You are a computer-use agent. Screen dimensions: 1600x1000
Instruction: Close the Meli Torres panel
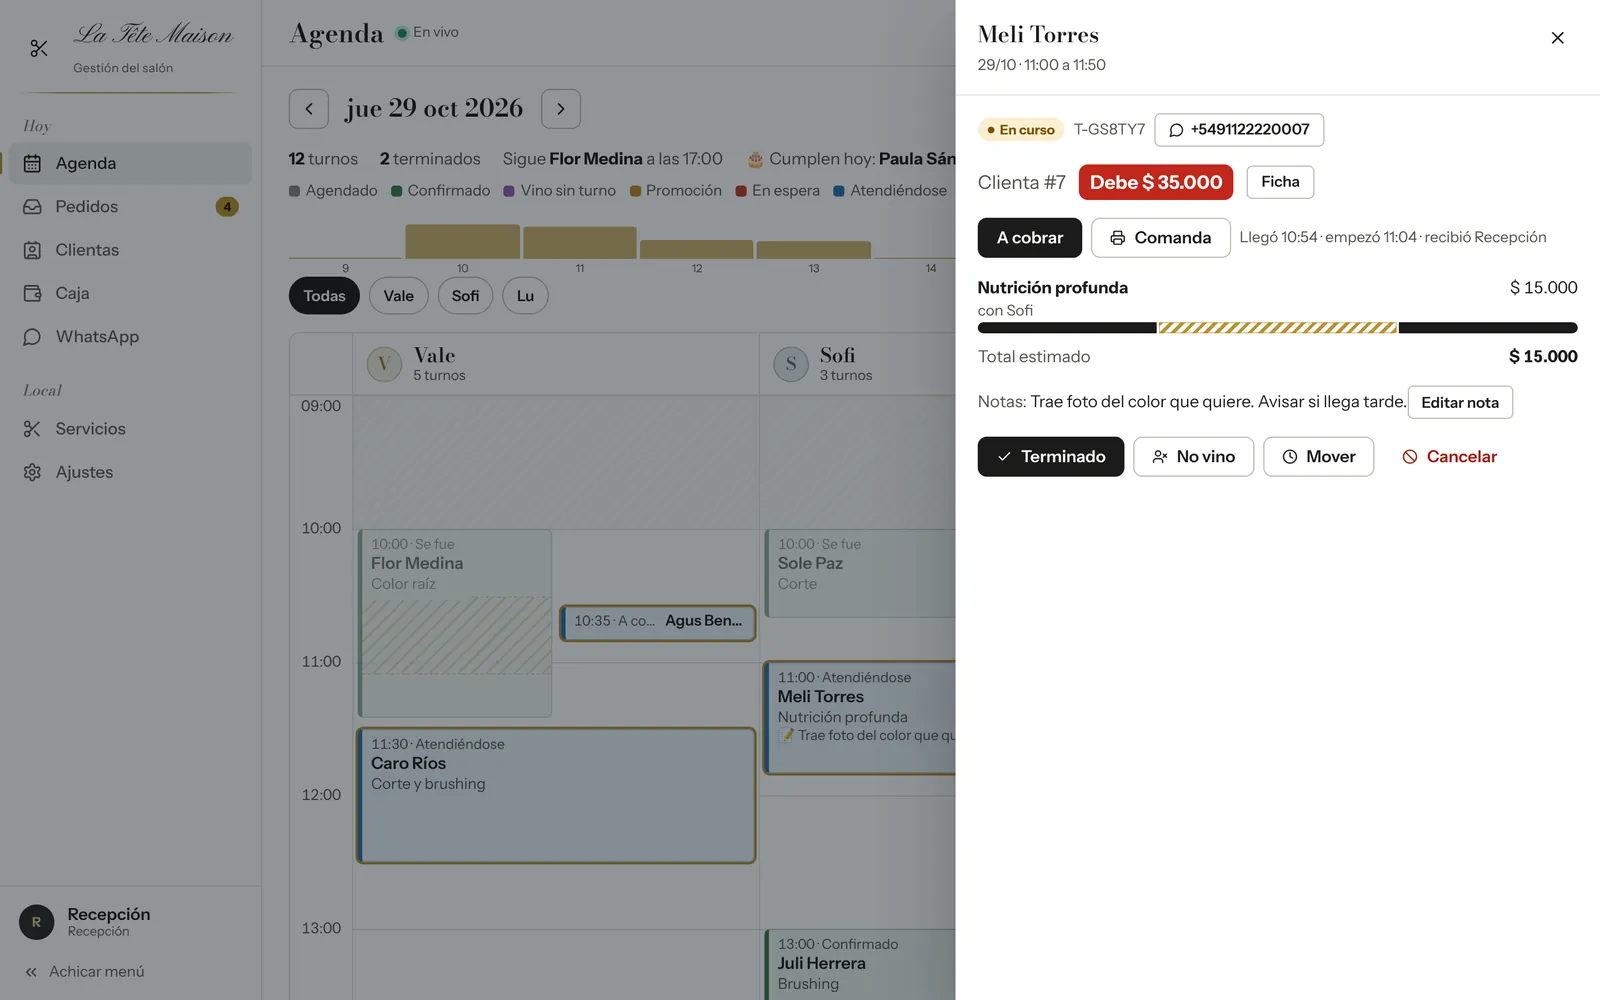[x=1557, y=38]
